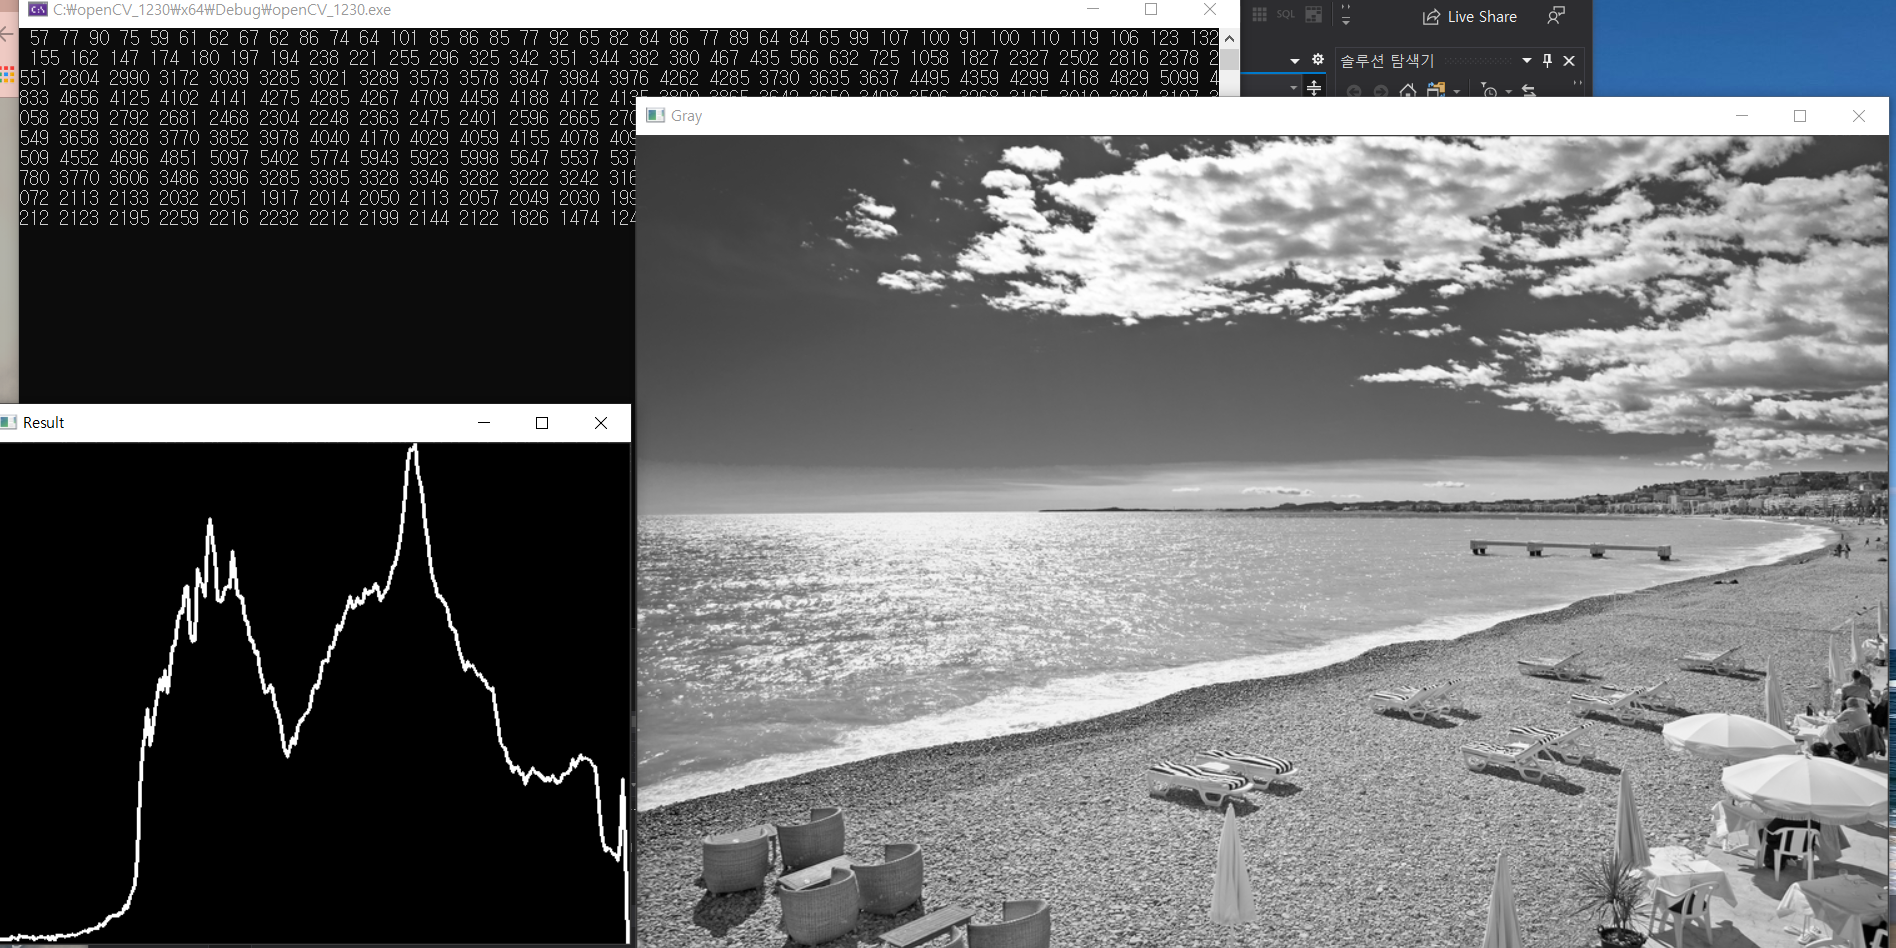Click the switch views folder icon
This screenshot has width=1896, height=948.
pos(1436,90)
